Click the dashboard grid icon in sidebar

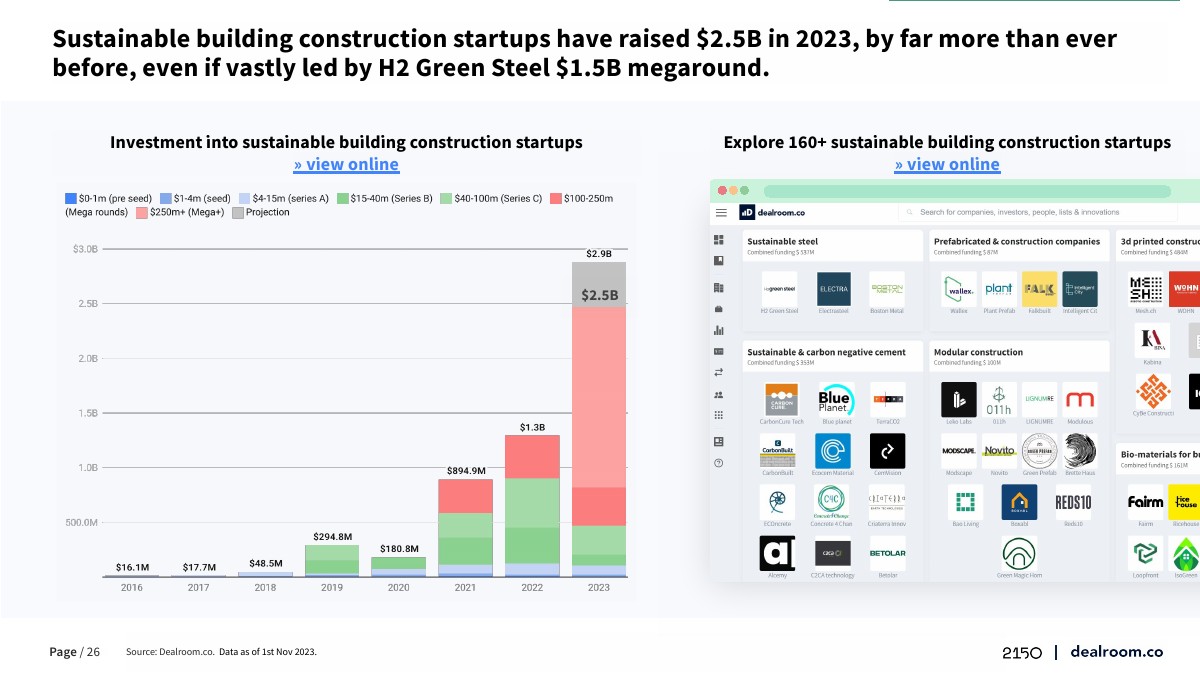[x=718, y=240]
